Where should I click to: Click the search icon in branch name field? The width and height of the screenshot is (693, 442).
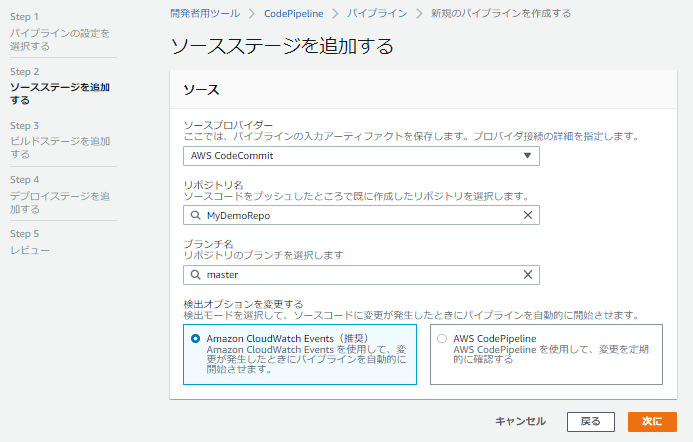(195, 274)
